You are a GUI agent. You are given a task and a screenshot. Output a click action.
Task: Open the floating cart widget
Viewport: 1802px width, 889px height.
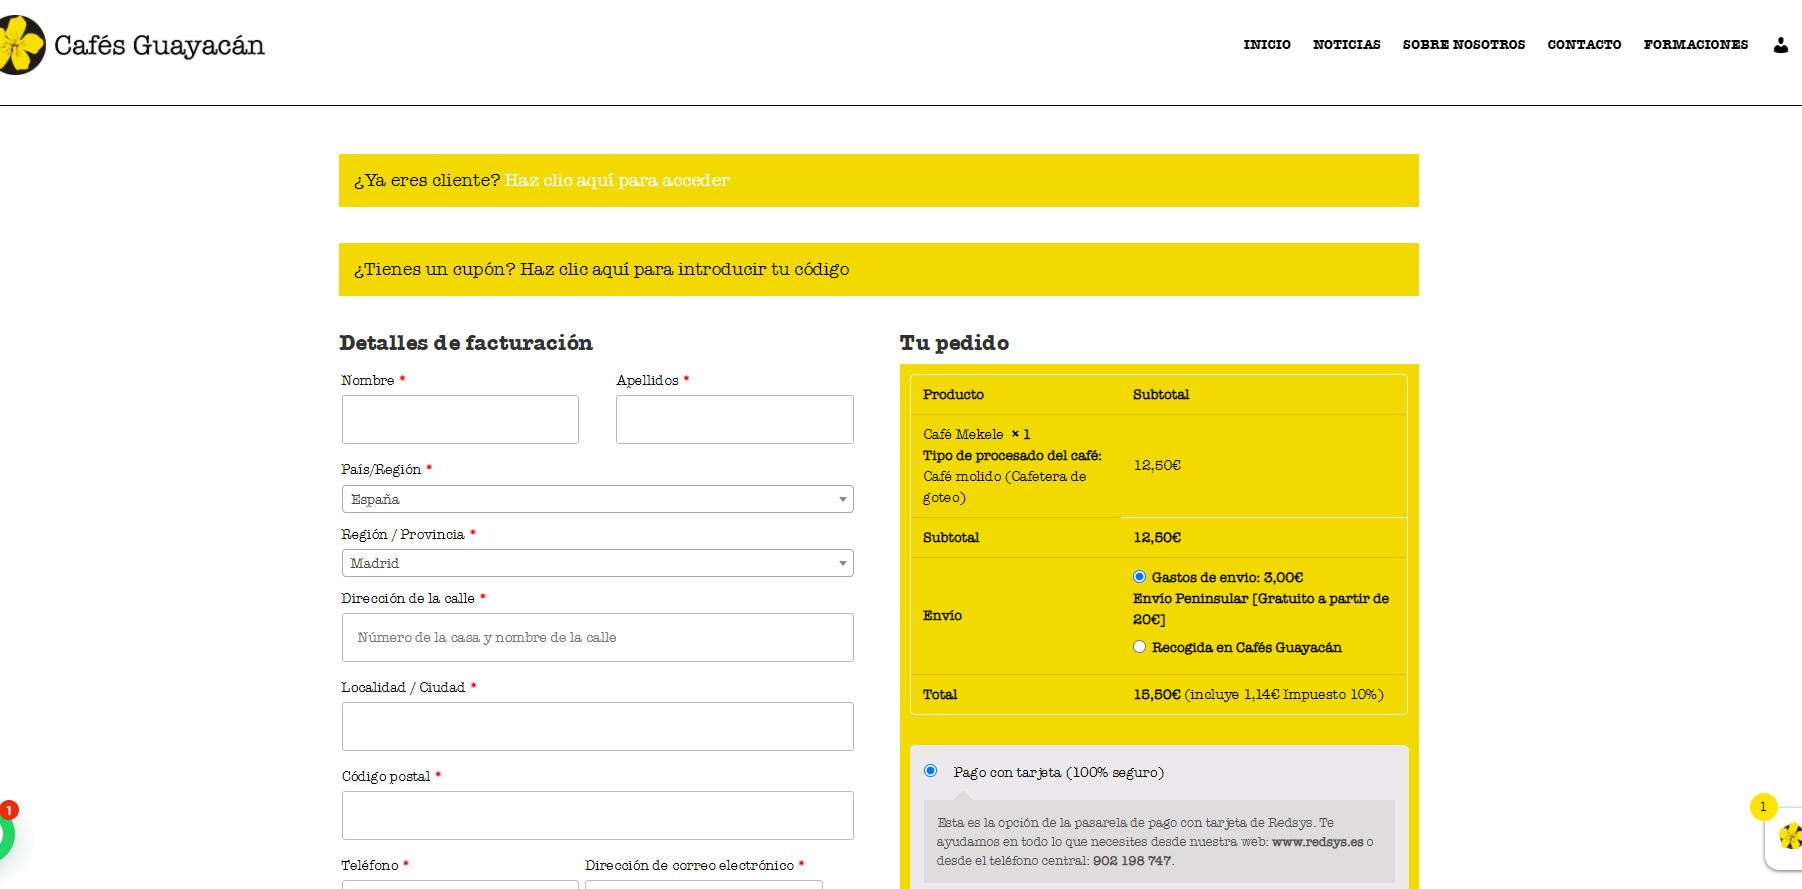(x=1785, y=838)
